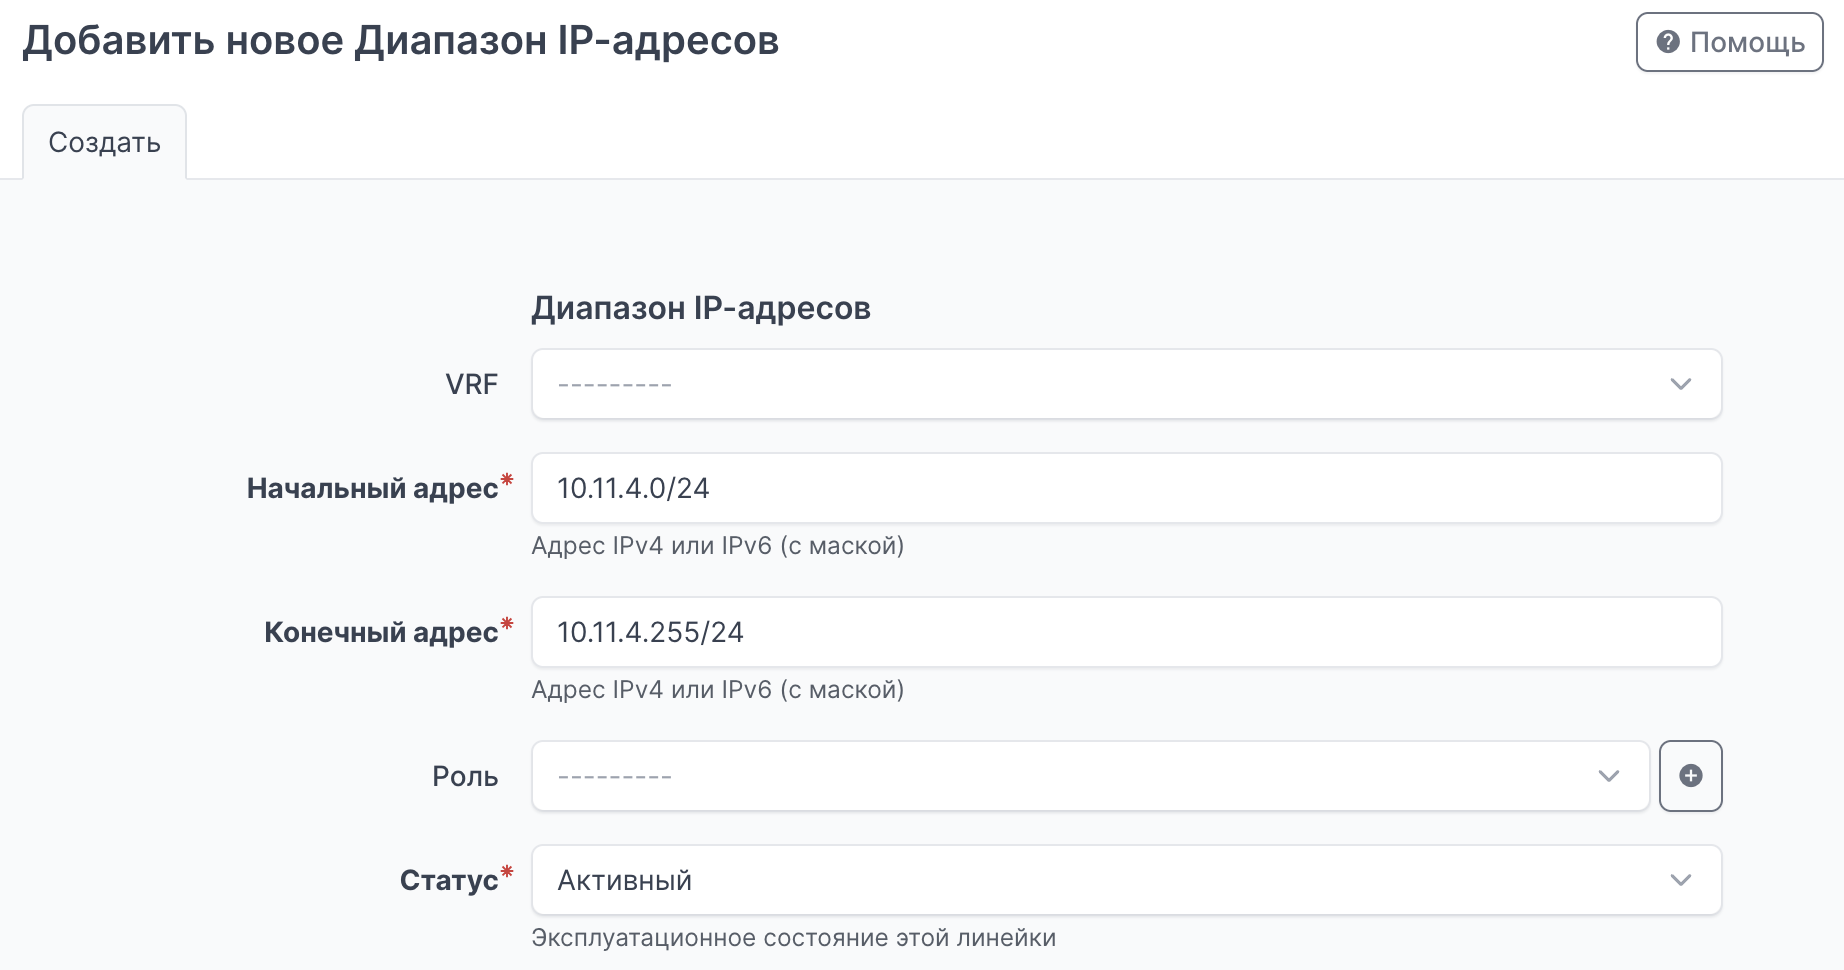Click the help text under Статус

[793, 938]
